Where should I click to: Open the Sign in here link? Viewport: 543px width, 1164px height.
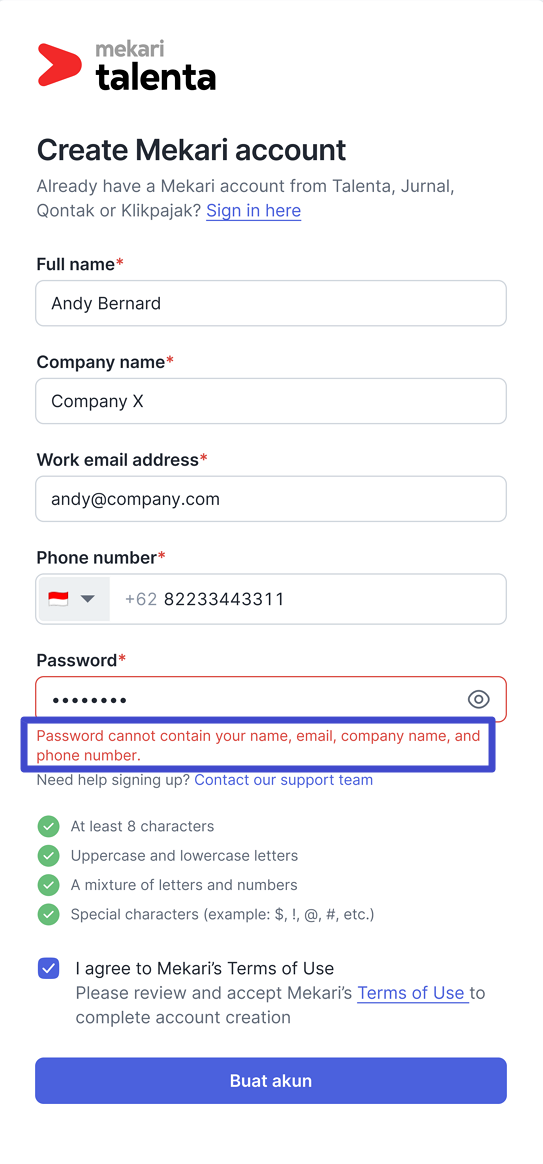253,211
